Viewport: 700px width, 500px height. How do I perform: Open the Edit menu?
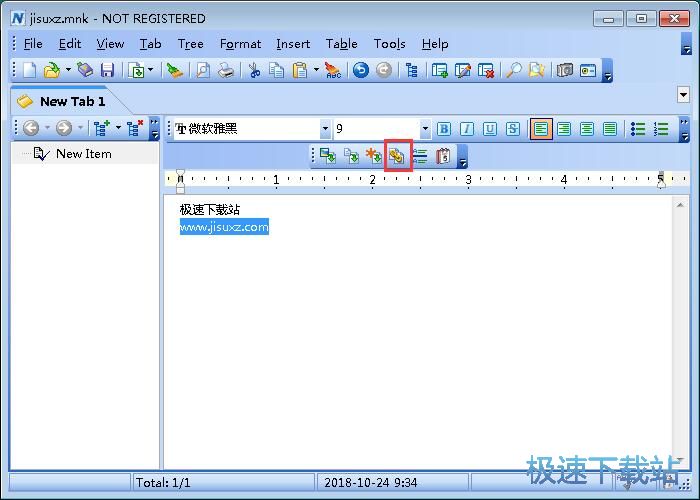pyautogui.click(x=70, y=44)
